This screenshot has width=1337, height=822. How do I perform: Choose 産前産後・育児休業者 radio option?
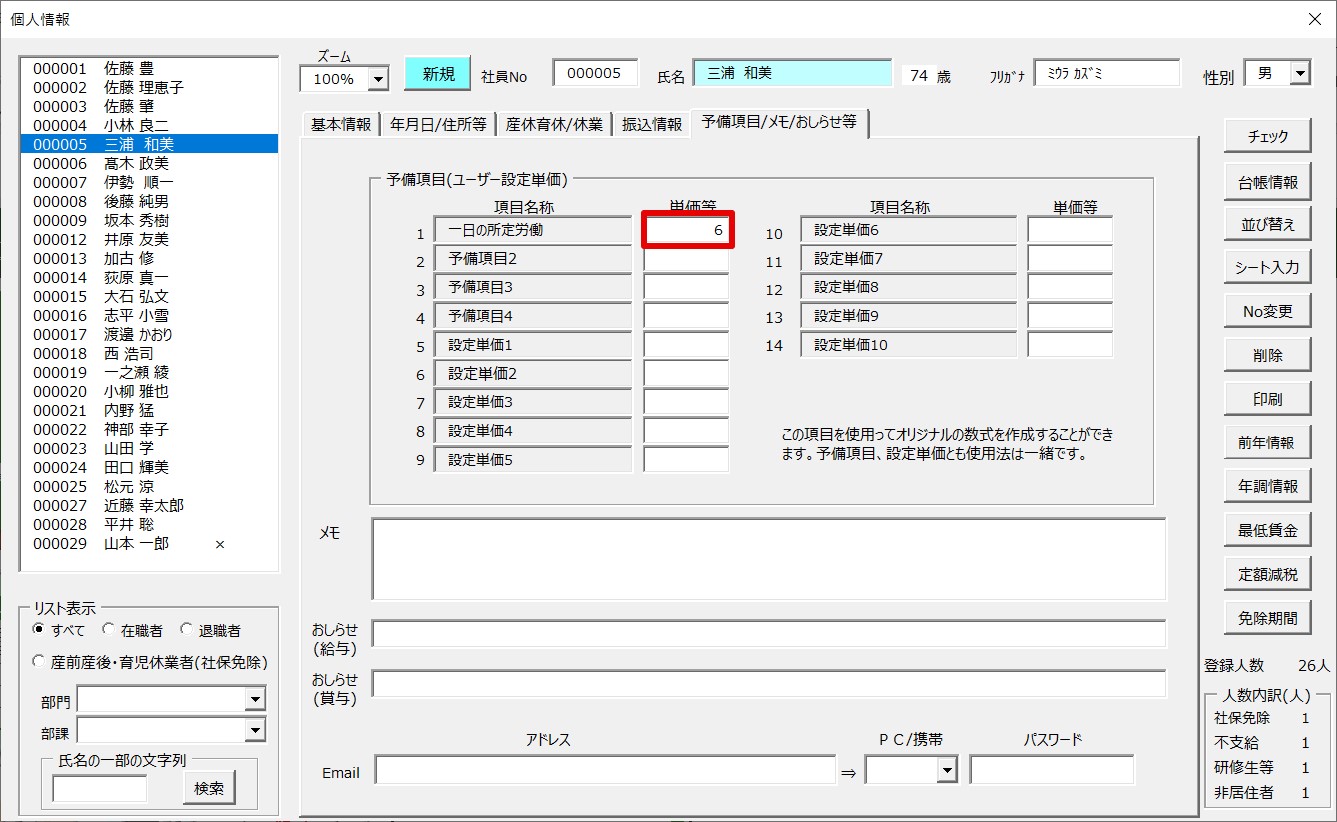(x=39, y=662)
